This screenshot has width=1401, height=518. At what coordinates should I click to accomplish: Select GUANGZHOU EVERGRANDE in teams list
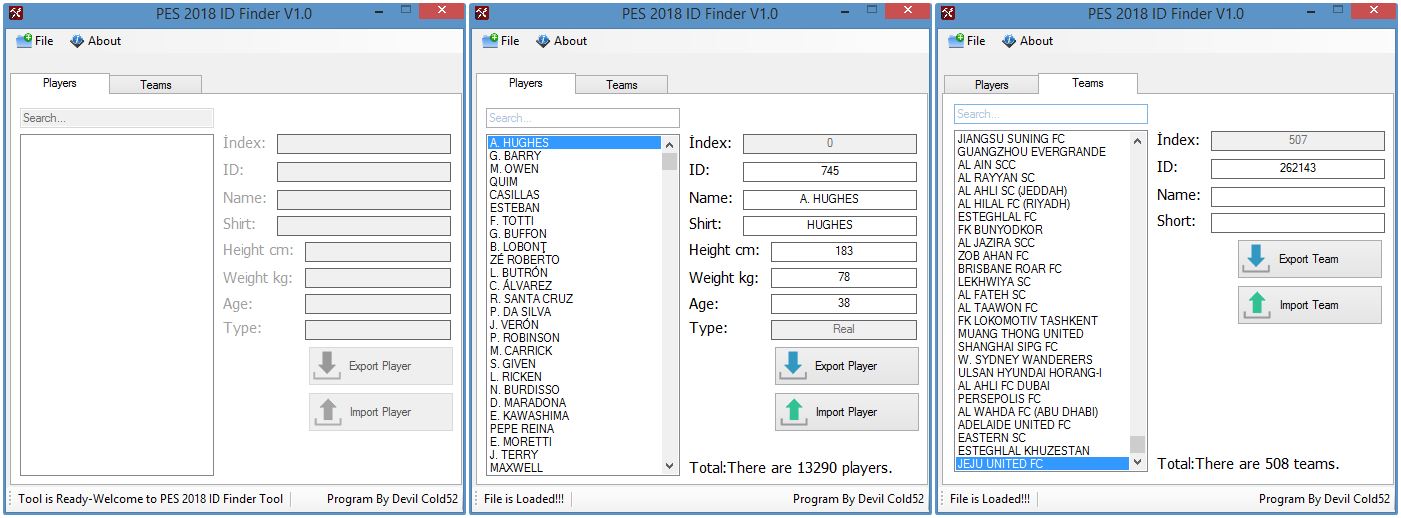click(1042, 152)
